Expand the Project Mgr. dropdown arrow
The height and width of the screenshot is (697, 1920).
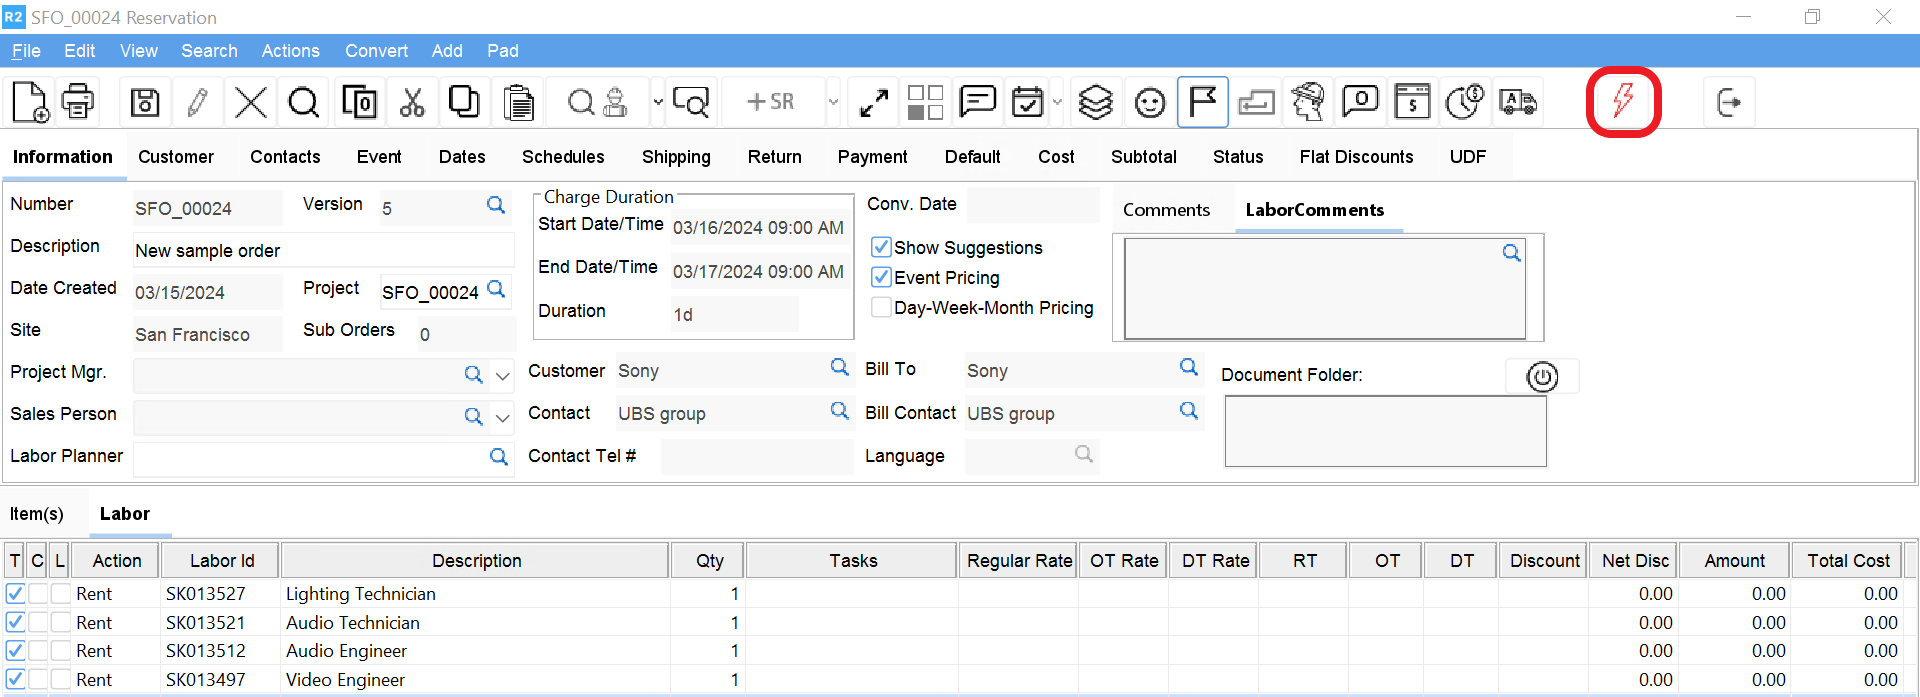[x=503, y=376]
